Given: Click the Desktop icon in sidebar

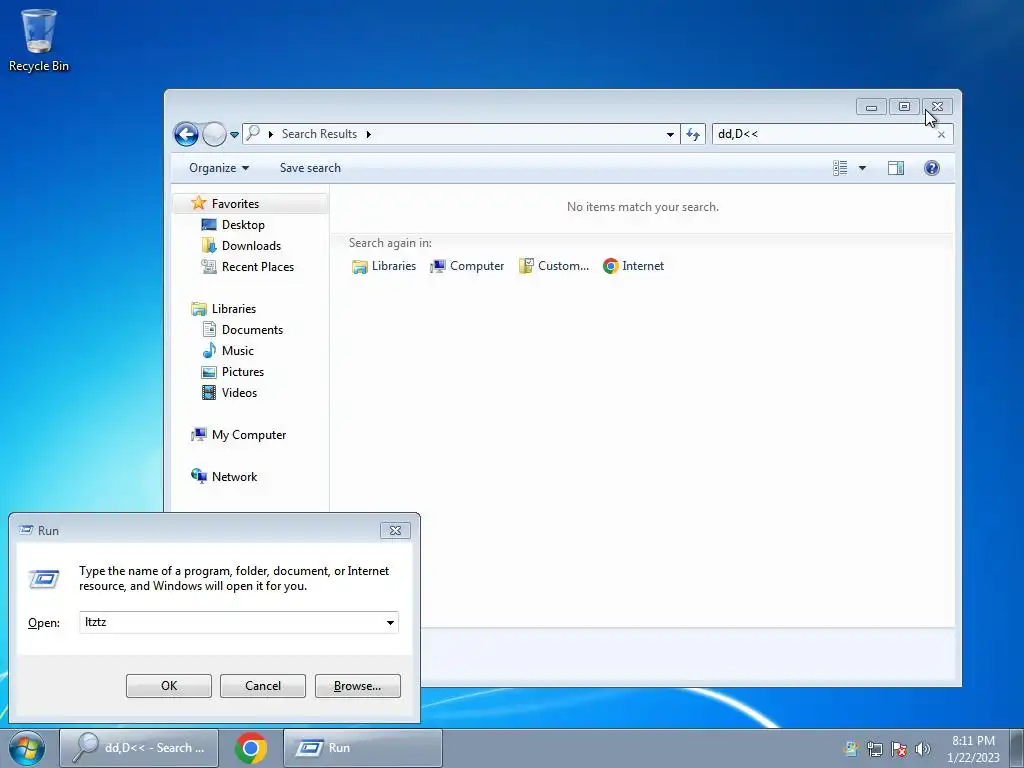Looking at the screenshot, I should tap(209, 225).
